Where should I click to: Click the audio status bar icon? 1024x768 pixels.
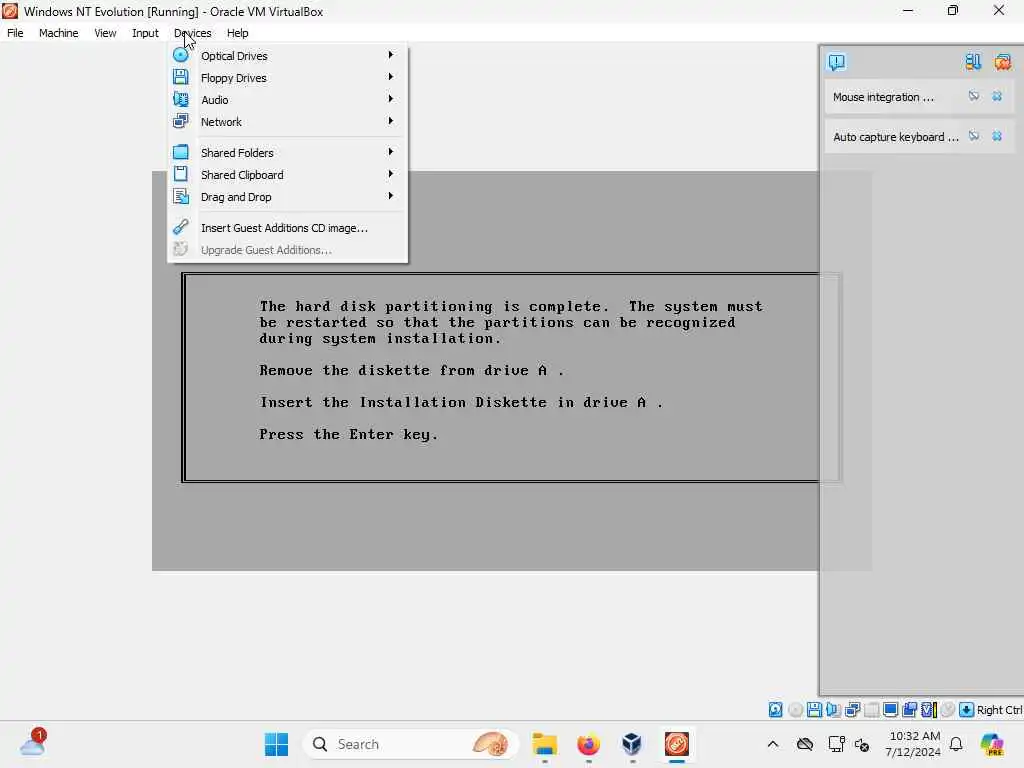point(833,710)
